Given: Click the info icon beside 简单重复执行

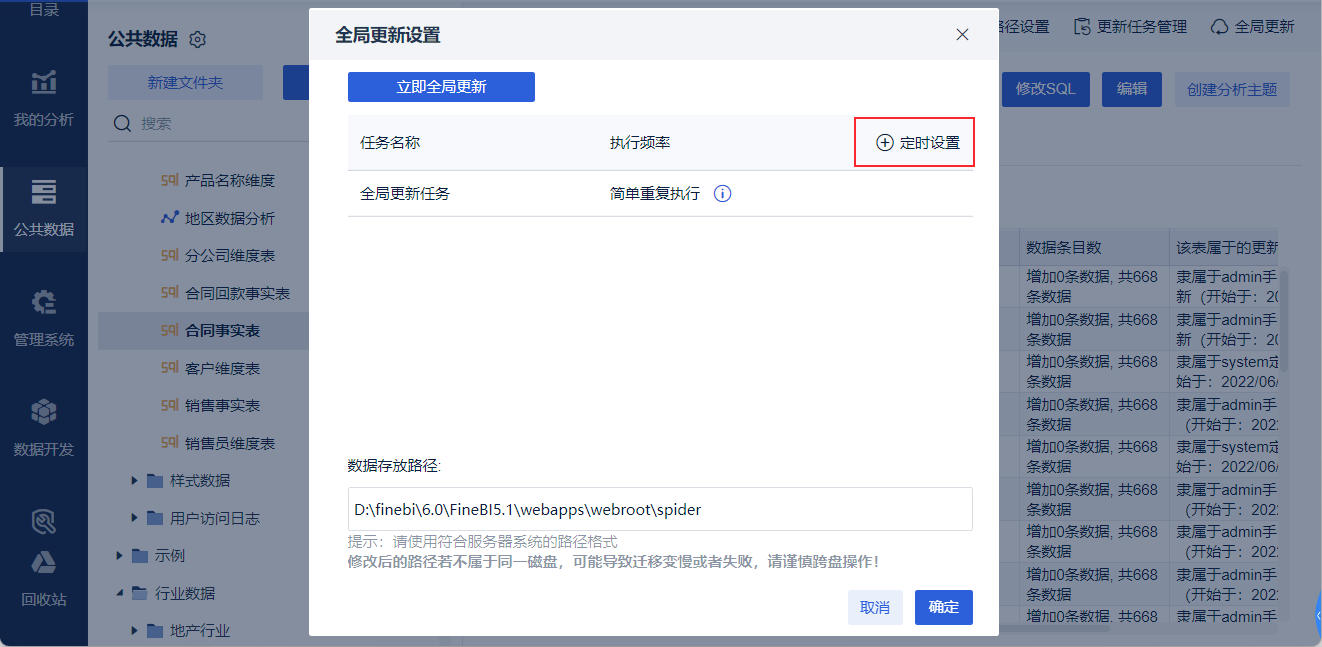Looking at the screenshot, I should [x=723, y=194].
